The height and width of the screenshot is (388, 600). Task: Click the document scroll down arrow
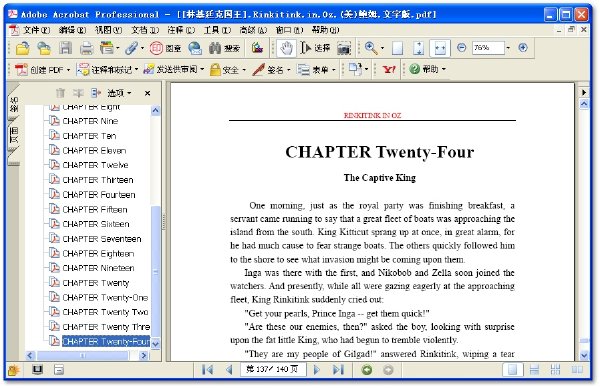pos(584,355)
